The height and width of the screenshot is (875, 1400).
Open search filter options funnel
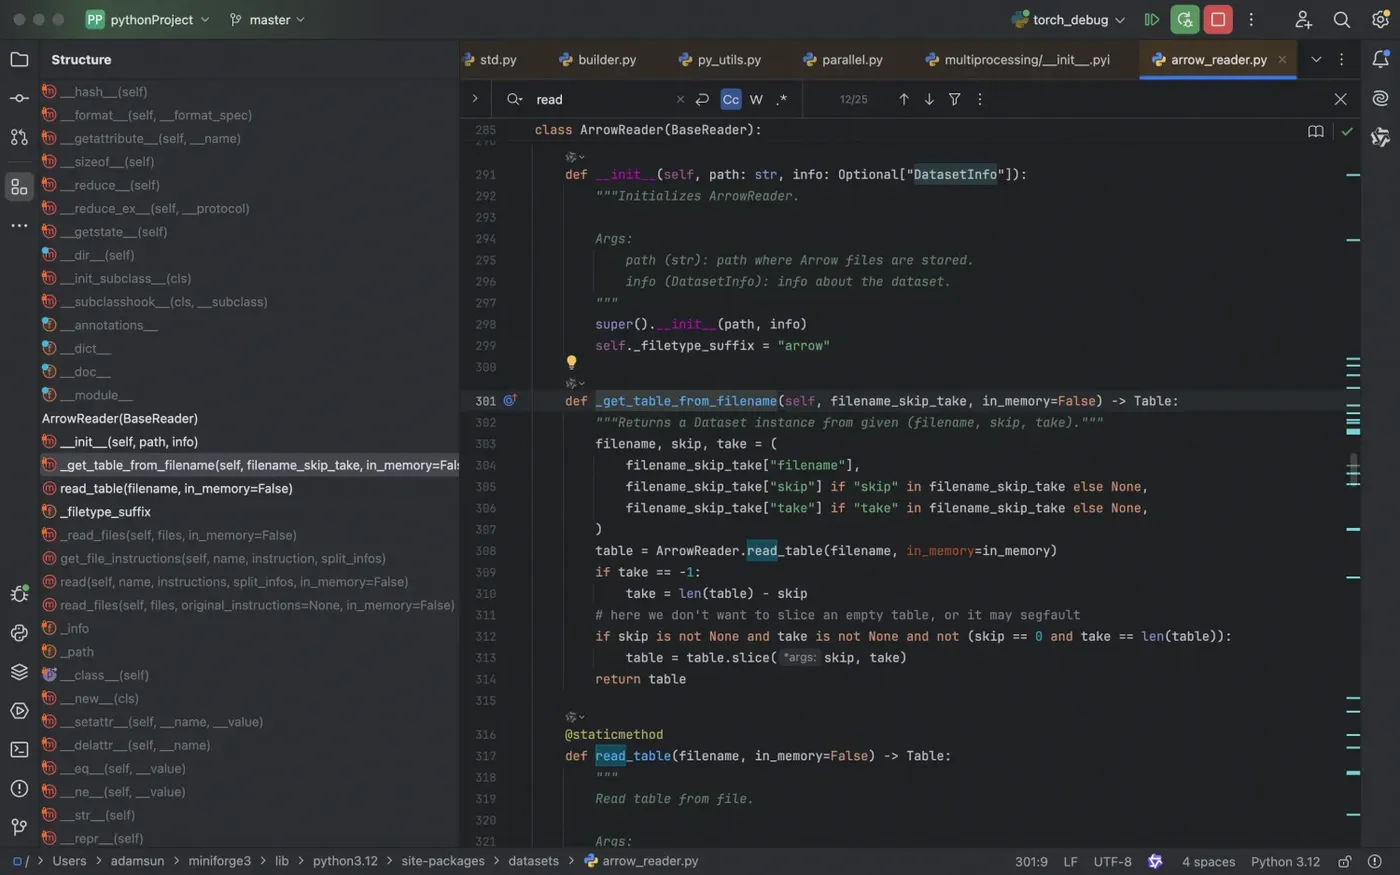point(955,99)
